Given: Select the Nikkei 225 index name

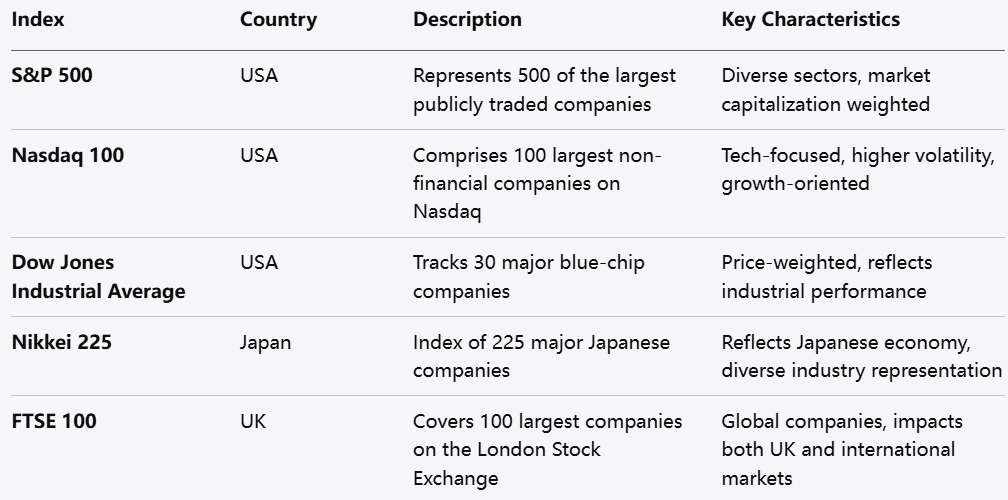Looking at the screenshot, I should tap(62, 343).
